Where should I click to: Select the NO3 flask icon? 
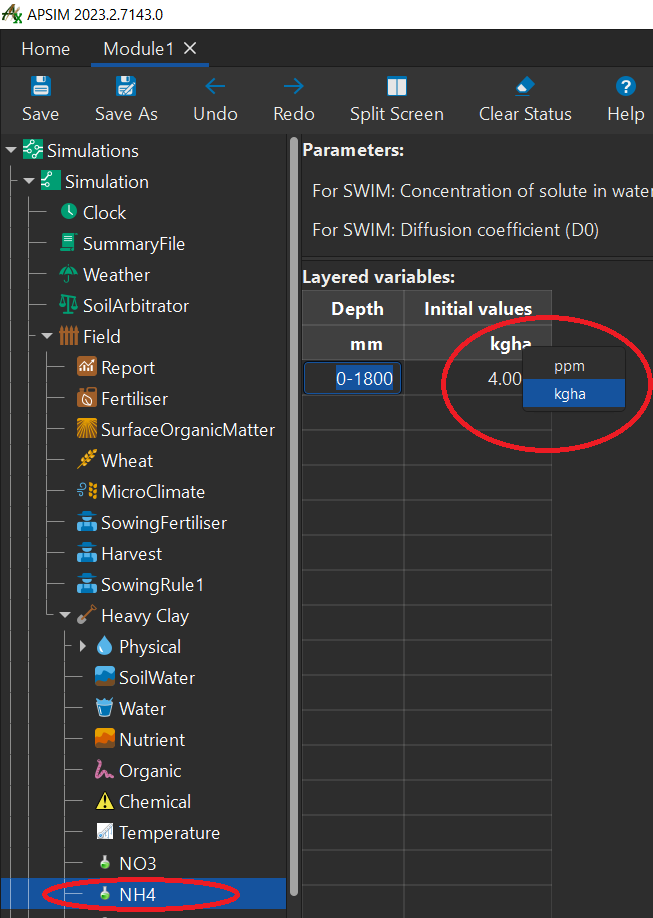point(105,862)
